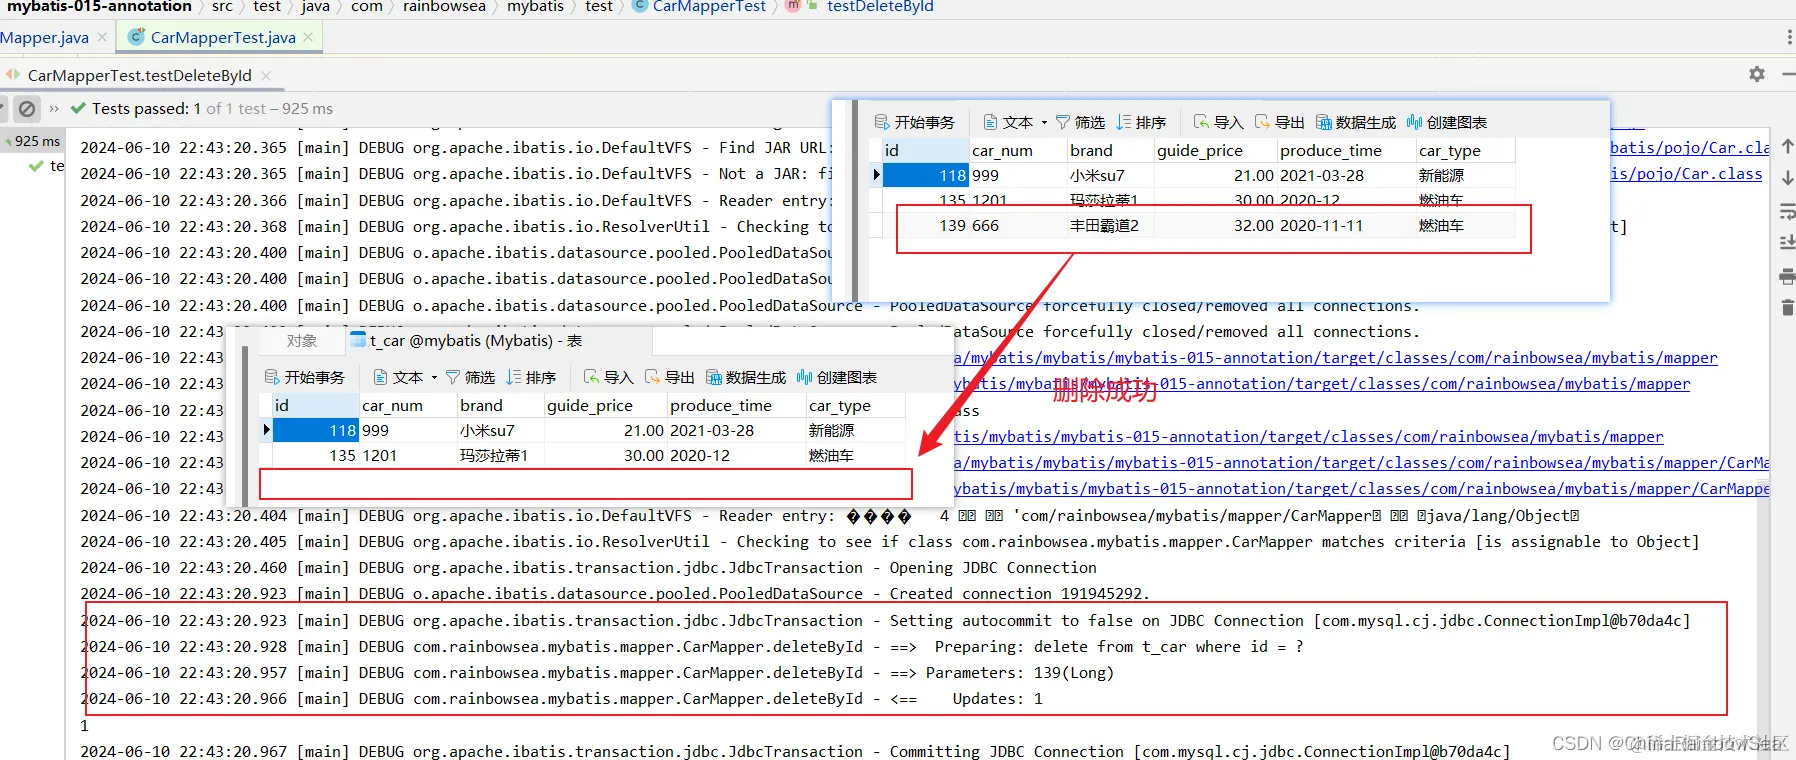Click the Parameters: 139(Long) log line
This screenshot has width=1796, height=760.
[597, 673]
